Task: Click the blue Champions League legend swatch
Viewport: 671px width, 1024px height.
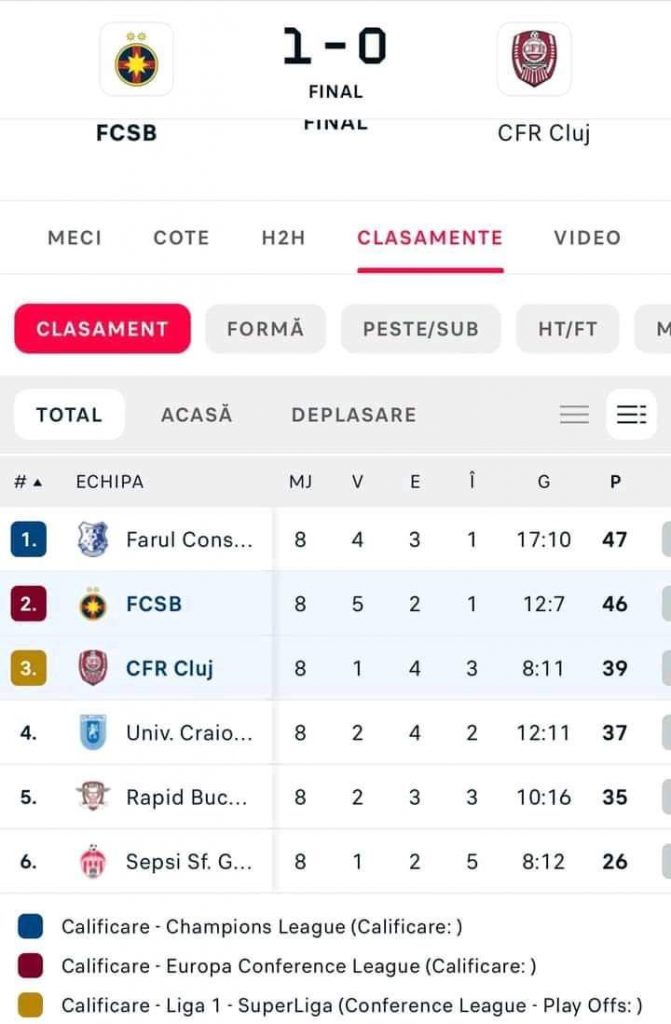Action: tap(30, 927)
